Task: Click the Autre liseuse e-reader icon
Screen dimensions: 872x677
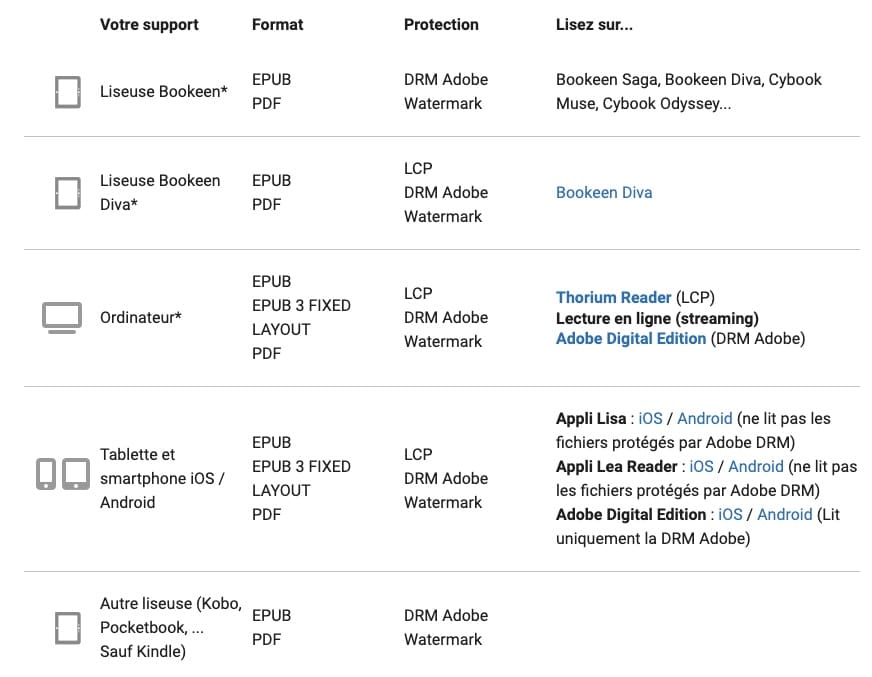Action: pyautogui.click(x=68, y=628)
